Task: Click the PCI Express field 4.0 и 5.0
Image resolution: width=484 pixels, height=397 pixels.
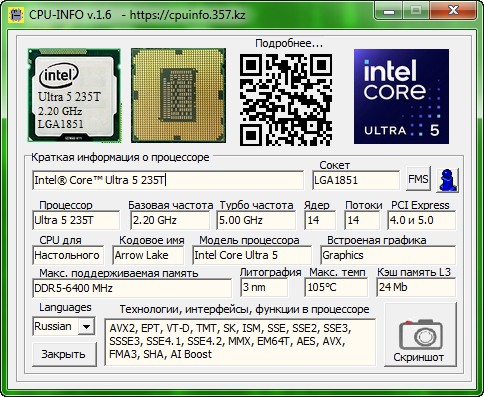Action: tap(421, 220)
